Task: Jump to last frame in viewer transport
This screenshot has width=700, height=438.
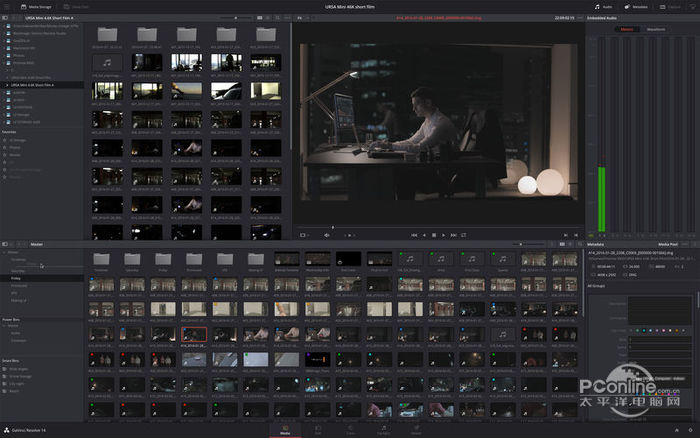Action: [x=456, y=234]
